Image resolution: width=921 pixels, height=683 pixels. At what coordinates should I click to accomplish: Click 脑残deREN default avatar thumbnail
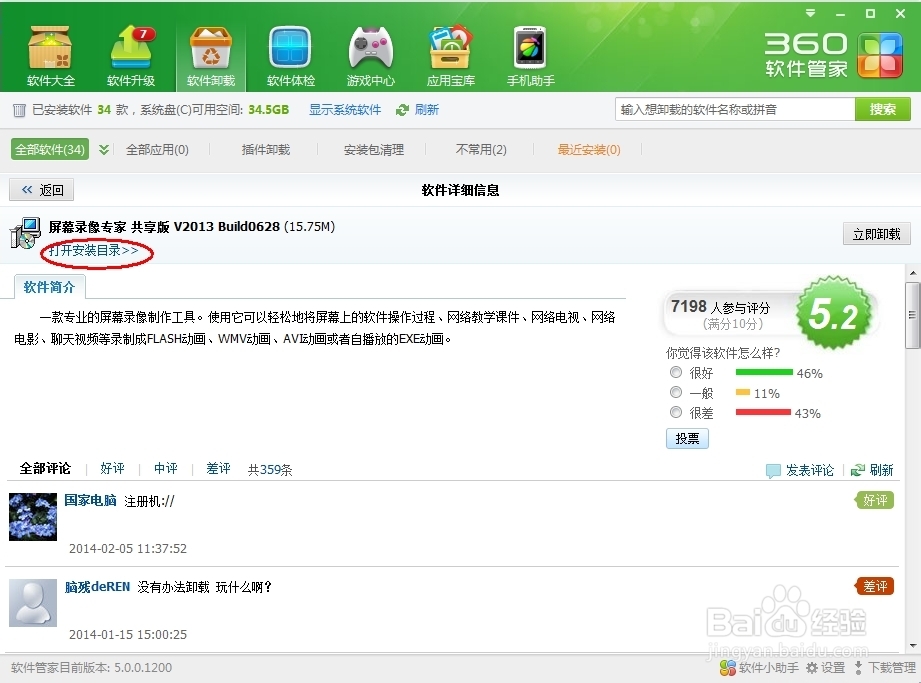coord(33,603)
